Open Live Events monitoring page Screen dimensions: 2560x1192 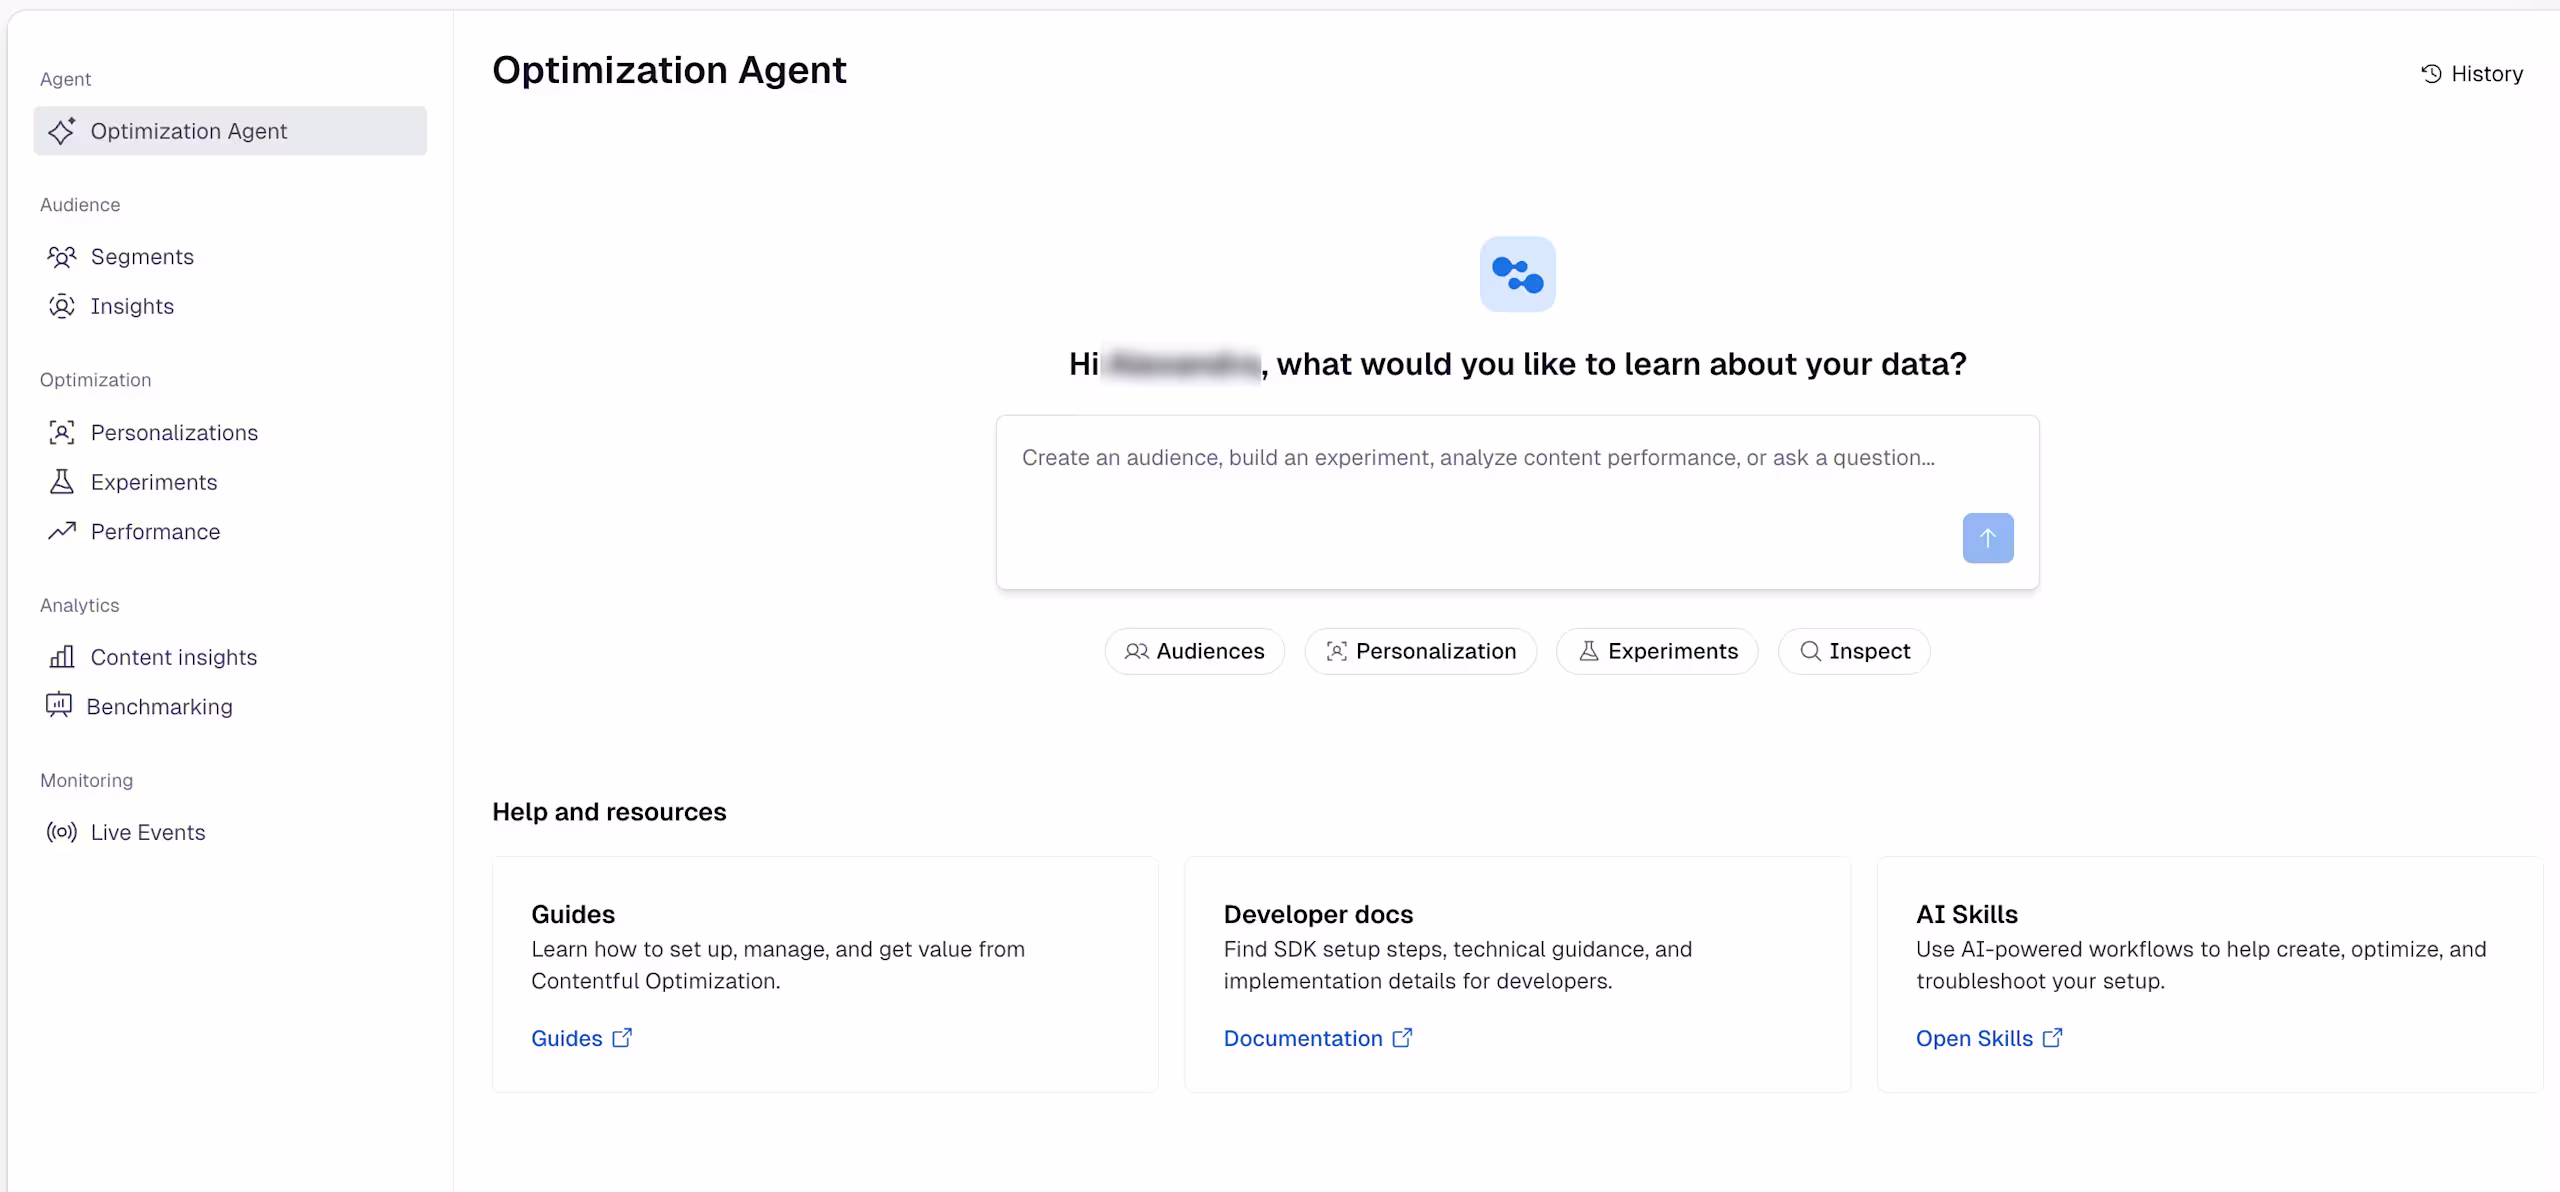coord(230,832)
